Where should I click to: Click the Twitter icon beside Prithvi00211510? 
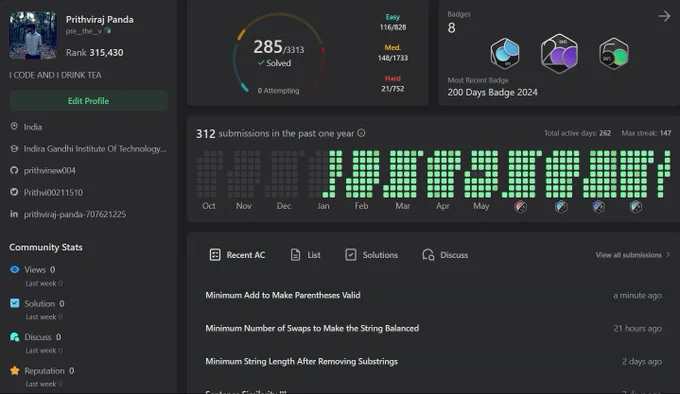14,192
